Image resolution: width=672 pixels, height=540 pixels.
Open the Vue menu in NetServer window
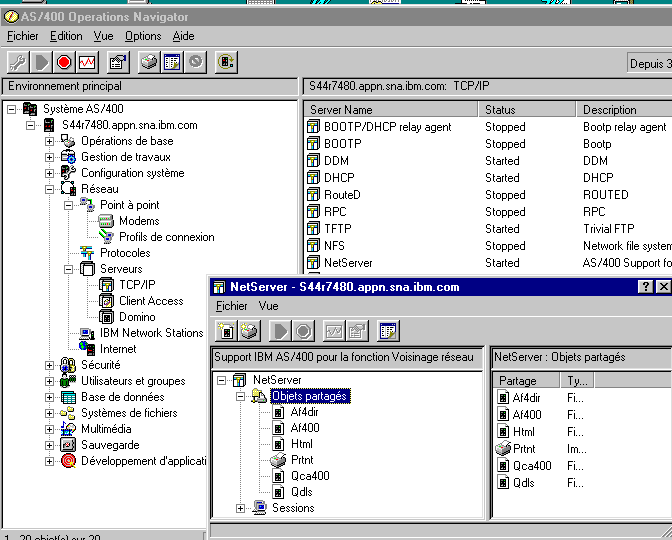268,306
